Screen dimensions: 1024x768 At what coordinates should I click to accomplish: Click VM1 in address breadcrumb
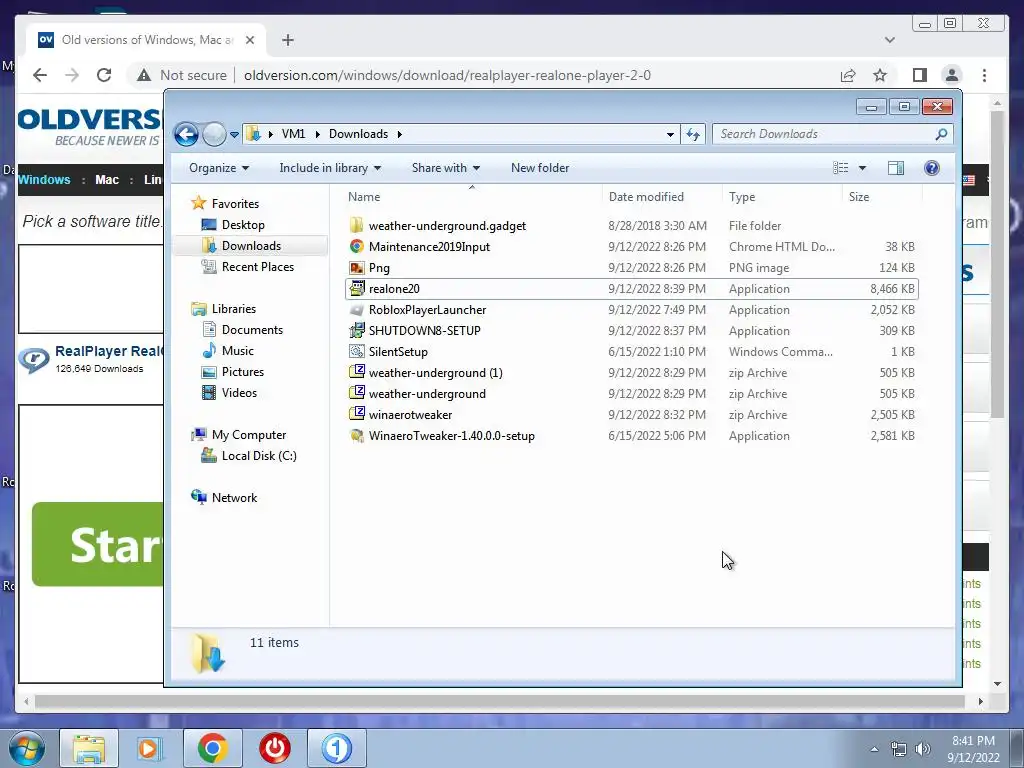(x=293, y=134)
